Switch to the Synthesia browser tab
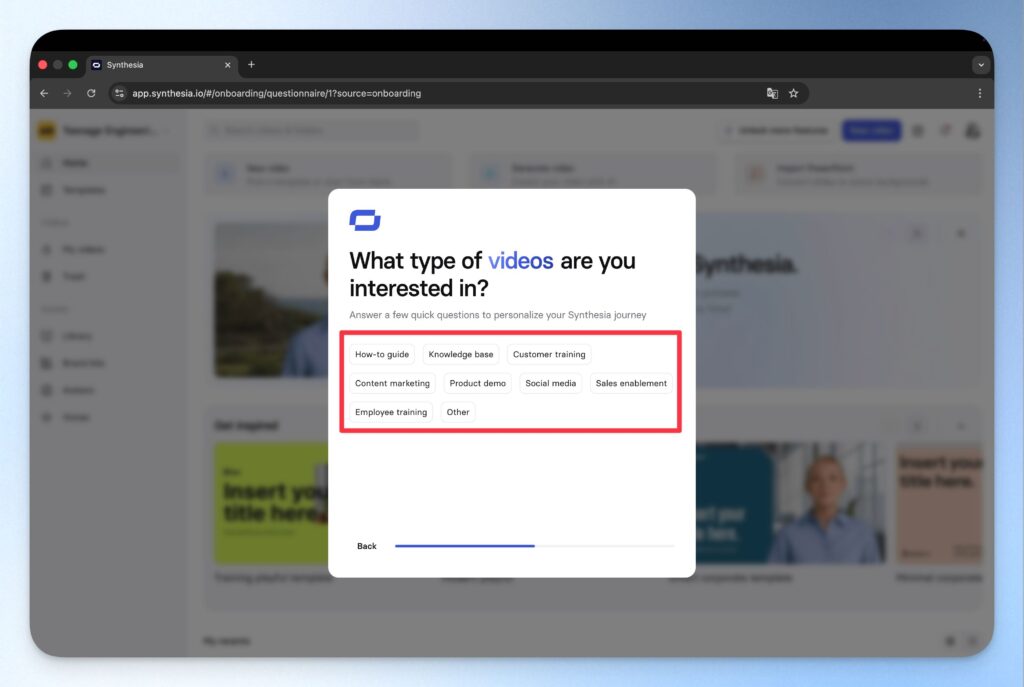The image size is (1024, 687). coord(160,65)
